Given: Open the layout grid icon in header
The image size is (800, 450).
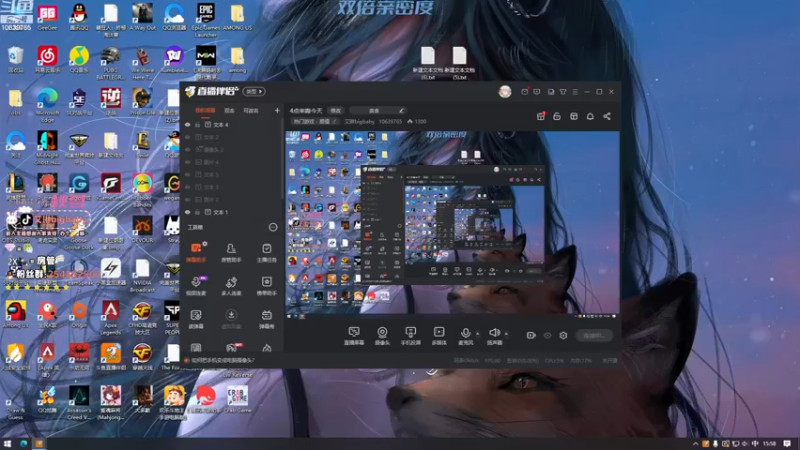Looking at the screenshot, I should tap(573, 116).
